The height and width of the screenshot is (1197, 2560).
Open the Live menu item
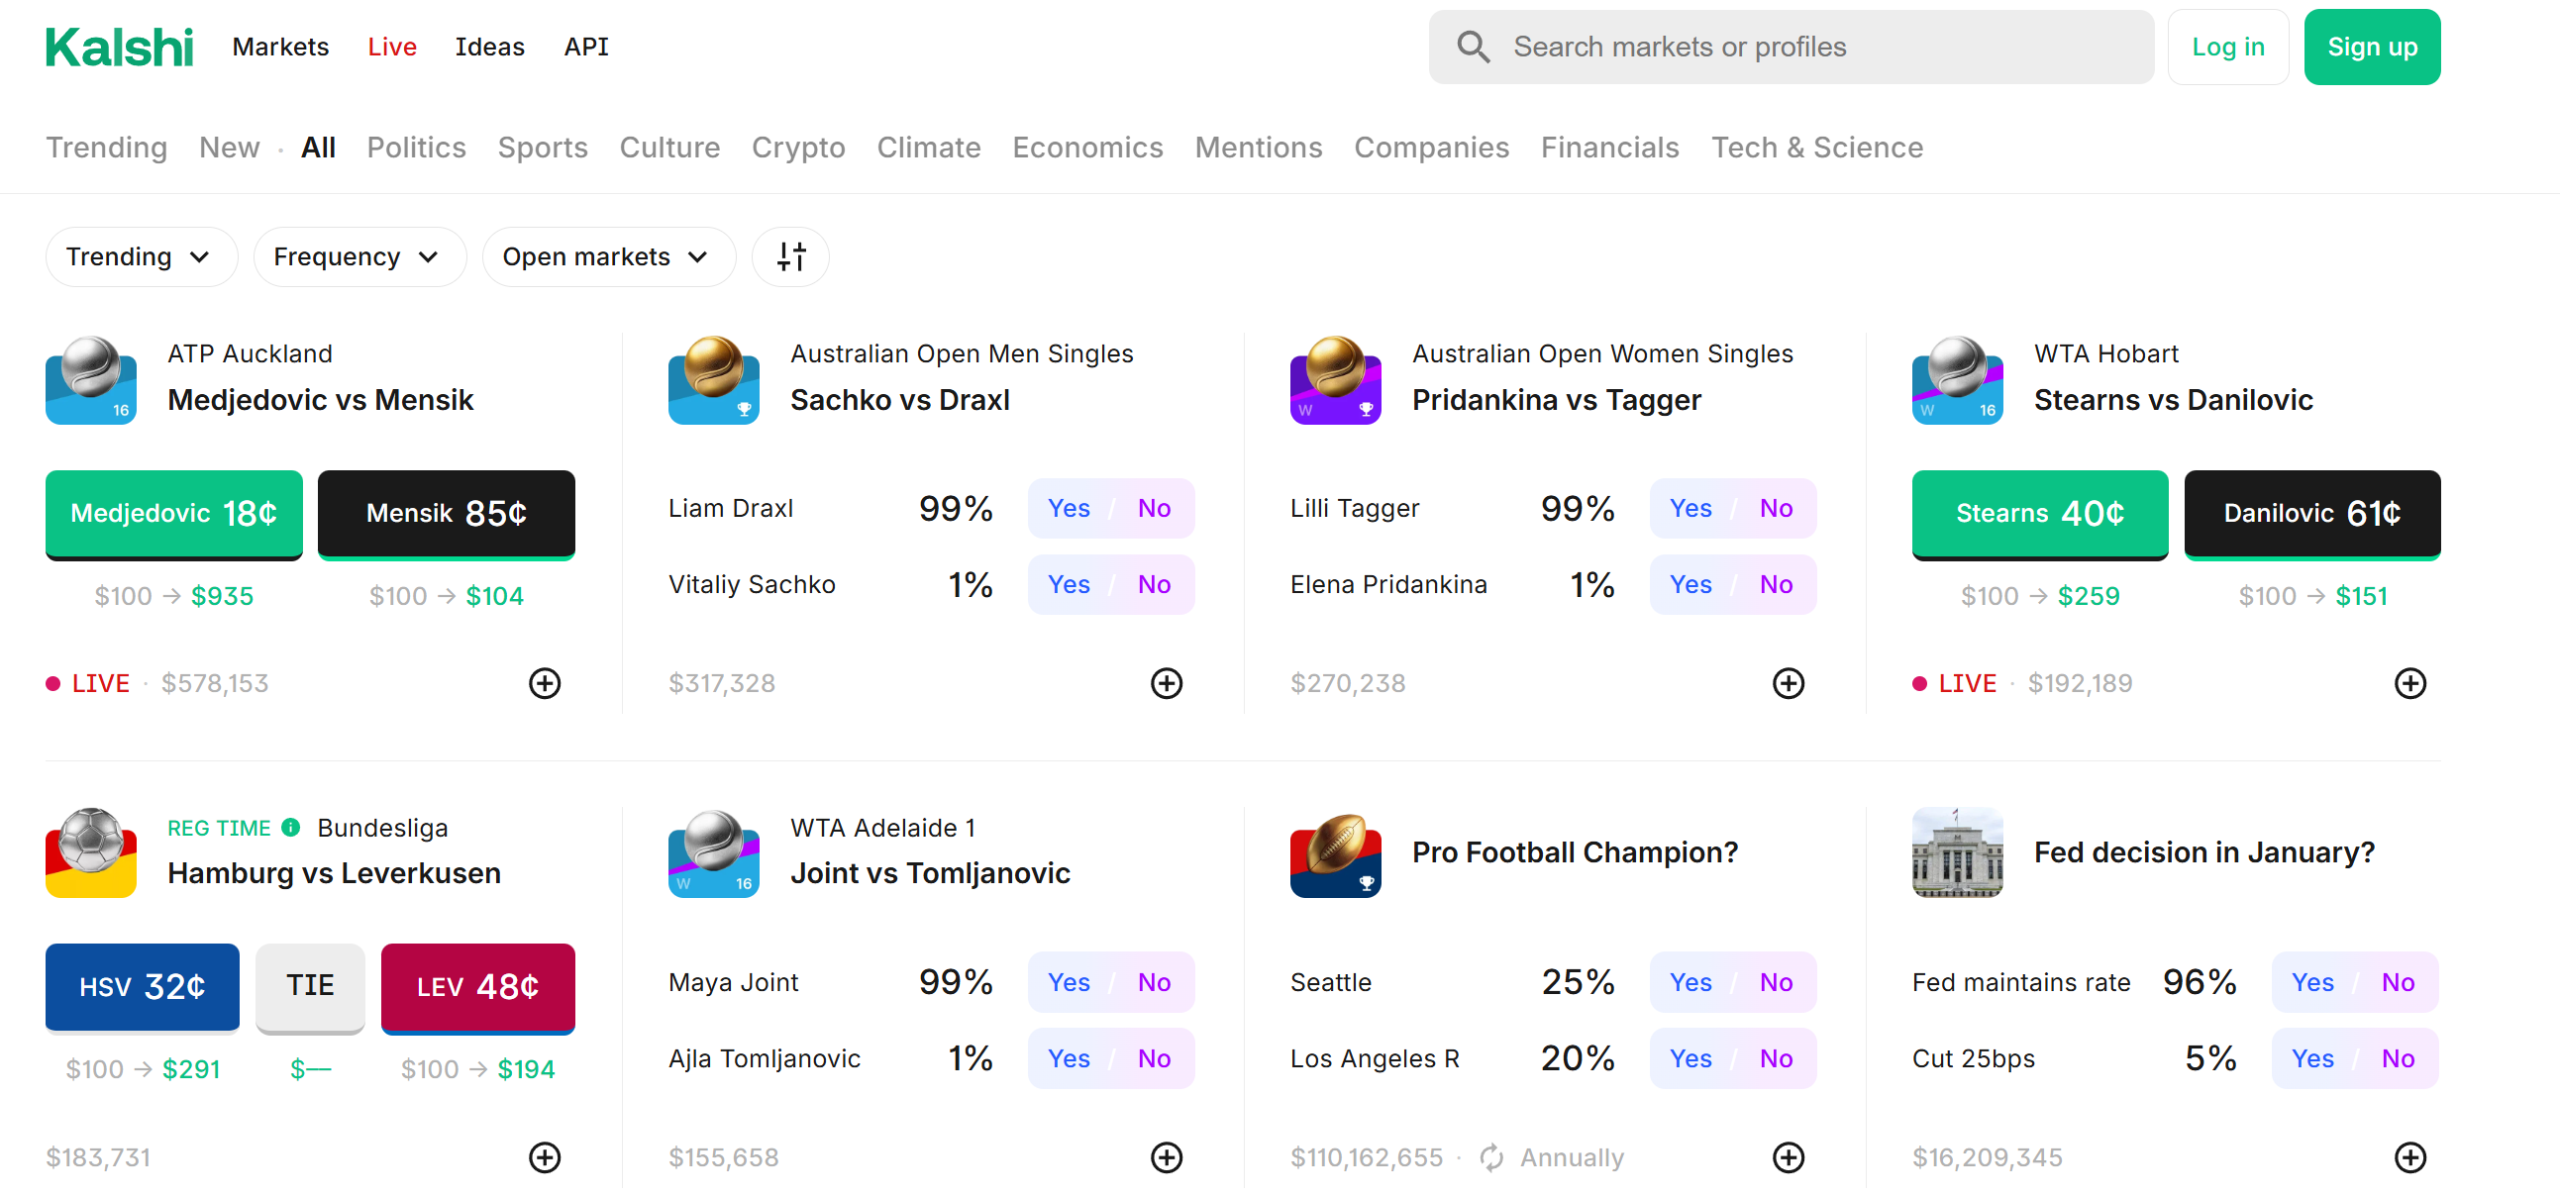pos(391,47)
